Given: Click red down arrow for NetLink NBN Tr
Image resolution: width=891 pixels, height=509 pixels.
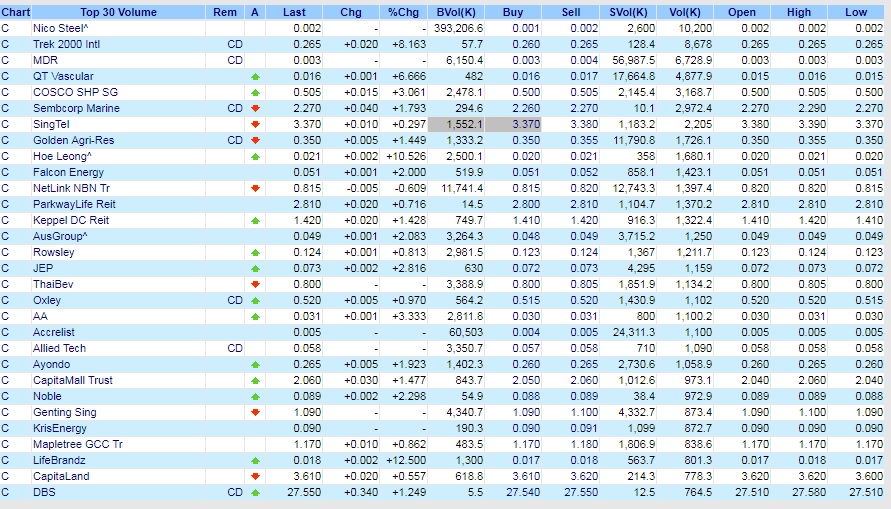Looking at the screenshot, I should (x=255, y=189).
